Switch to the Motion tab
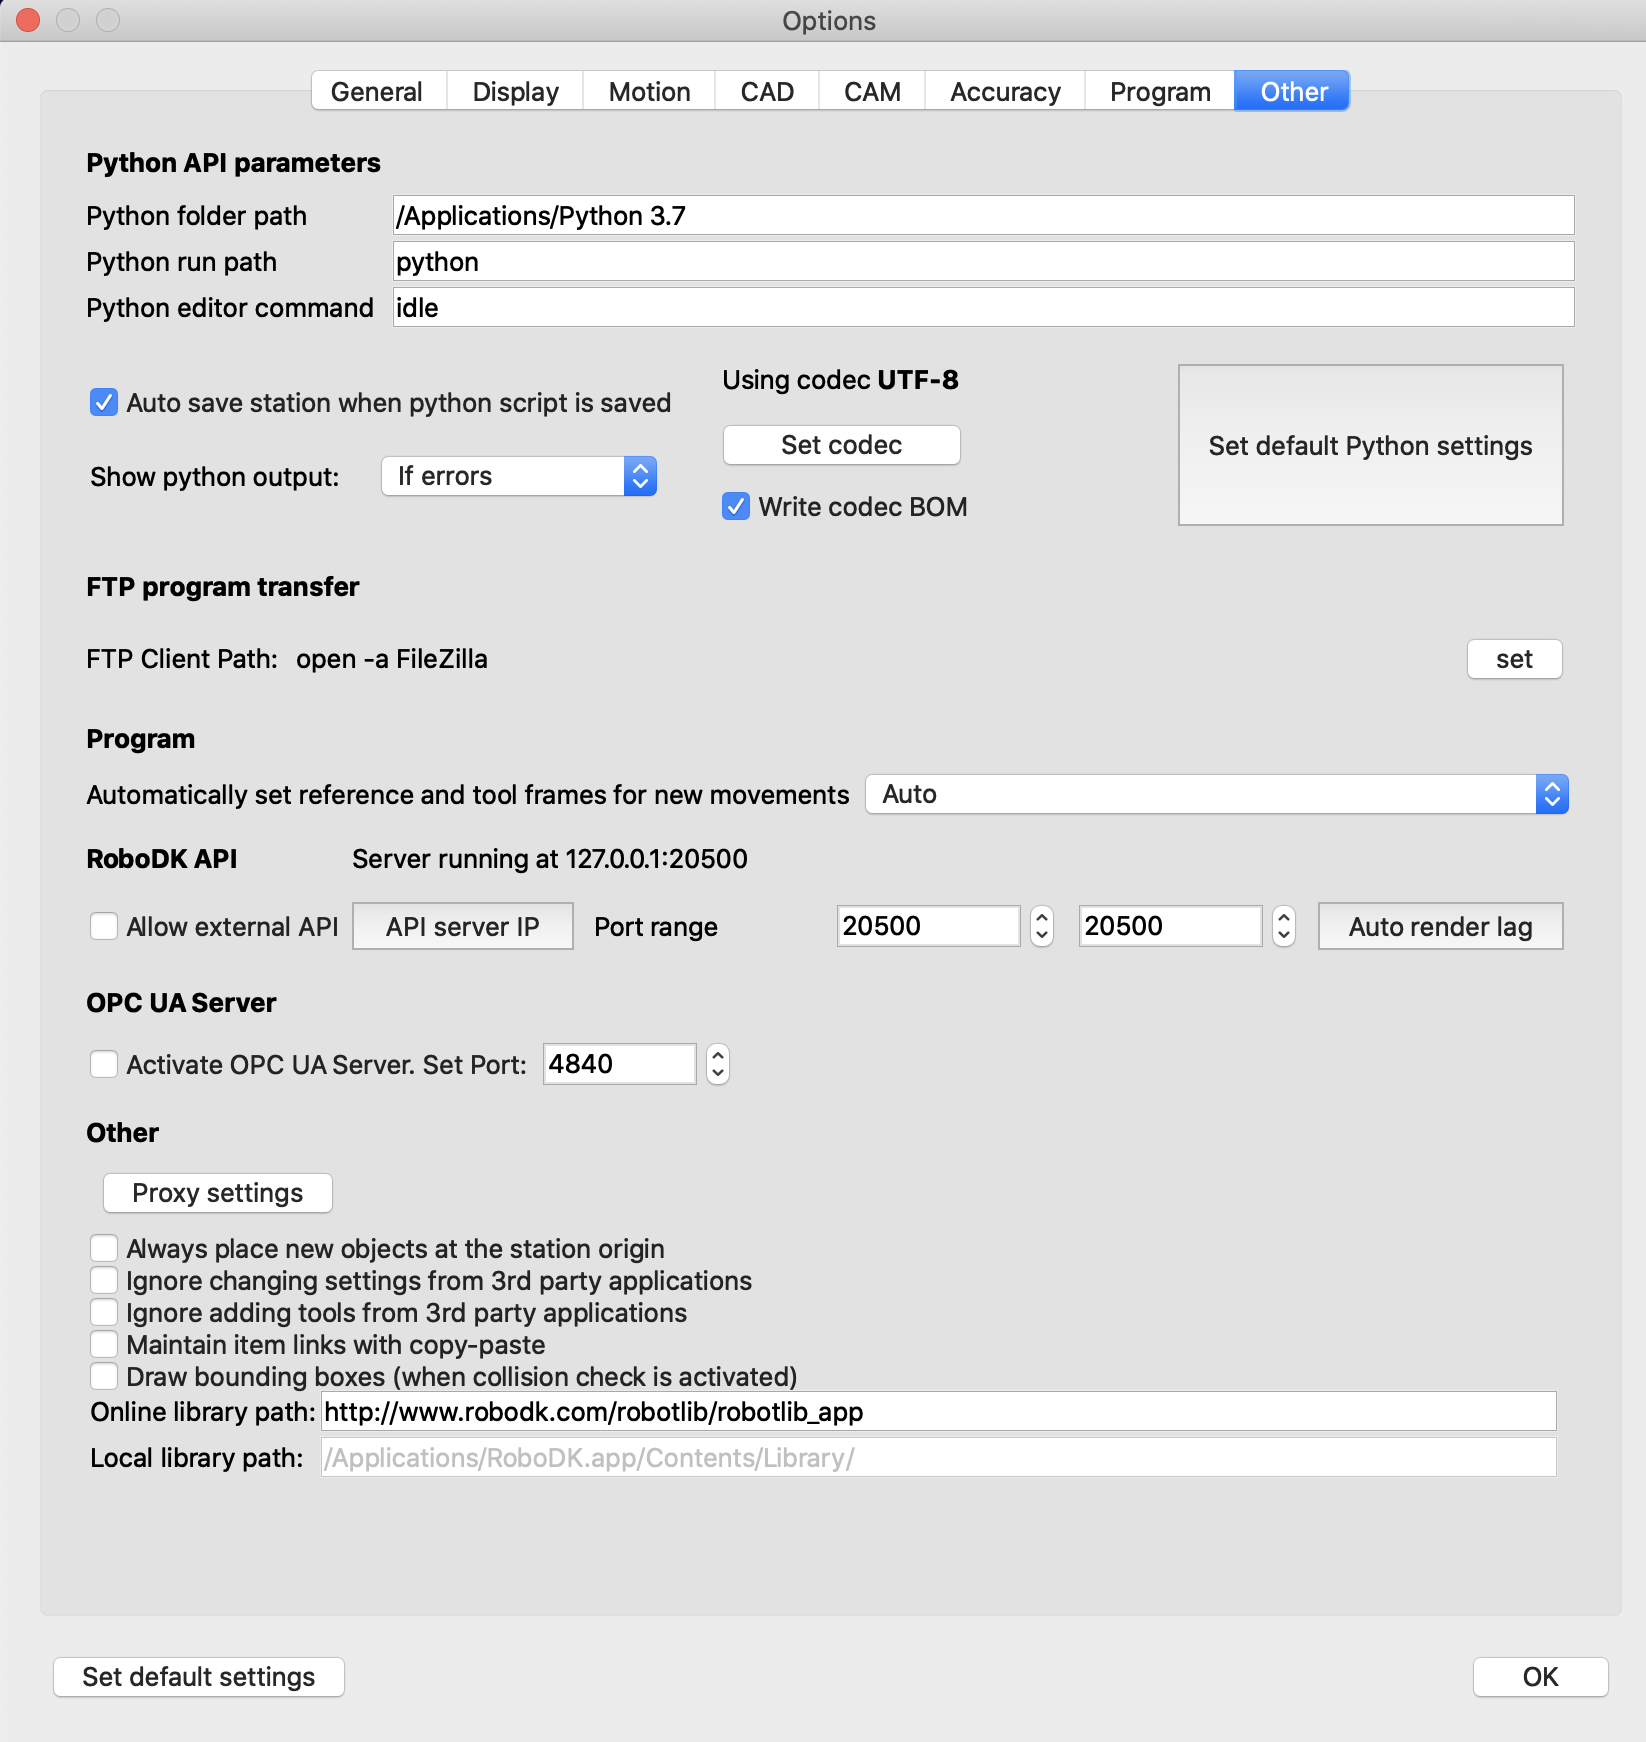 point(649,92)
